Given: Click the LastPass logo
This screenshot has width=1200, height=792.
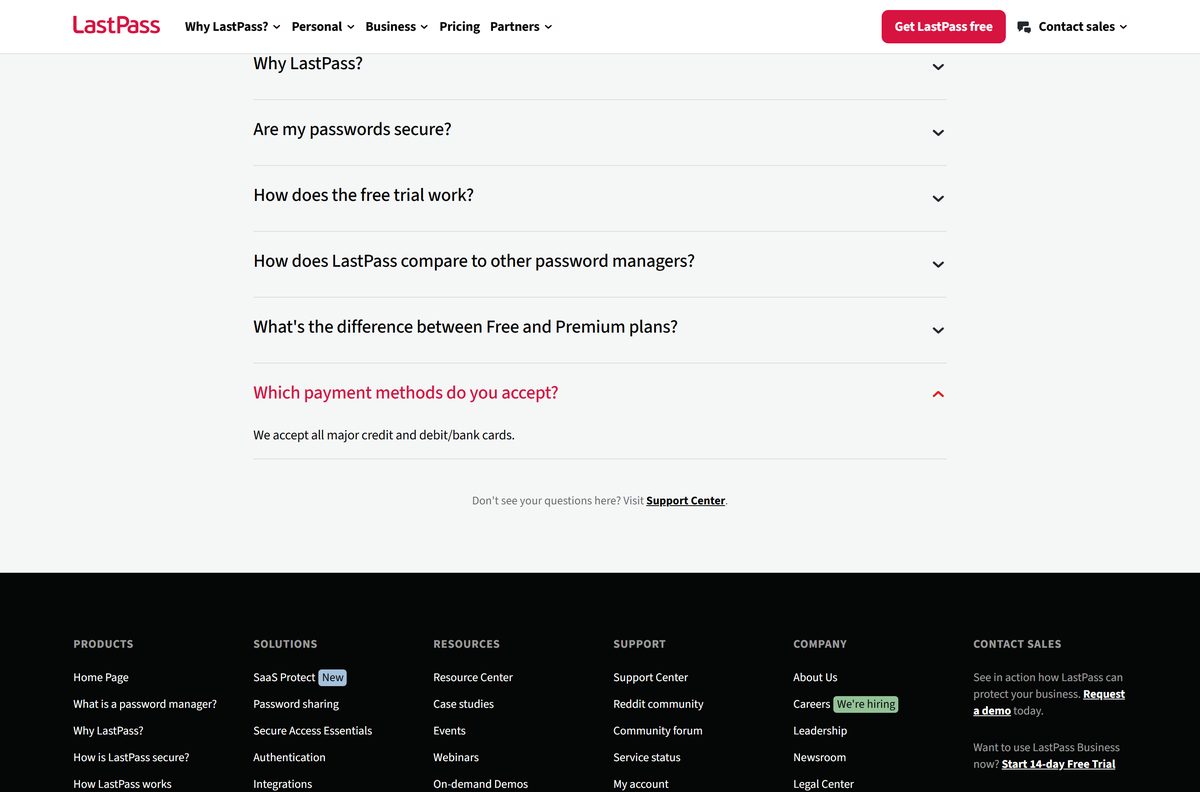Looking at the screenshot, I should pyautogui.click(x=116, y=26).
